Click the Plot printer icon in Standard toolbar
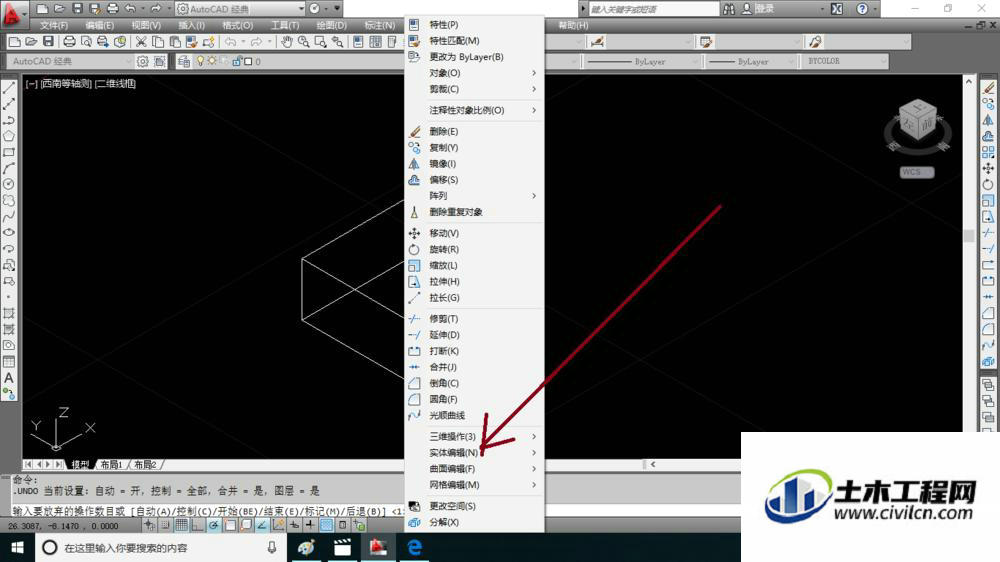 69,42
